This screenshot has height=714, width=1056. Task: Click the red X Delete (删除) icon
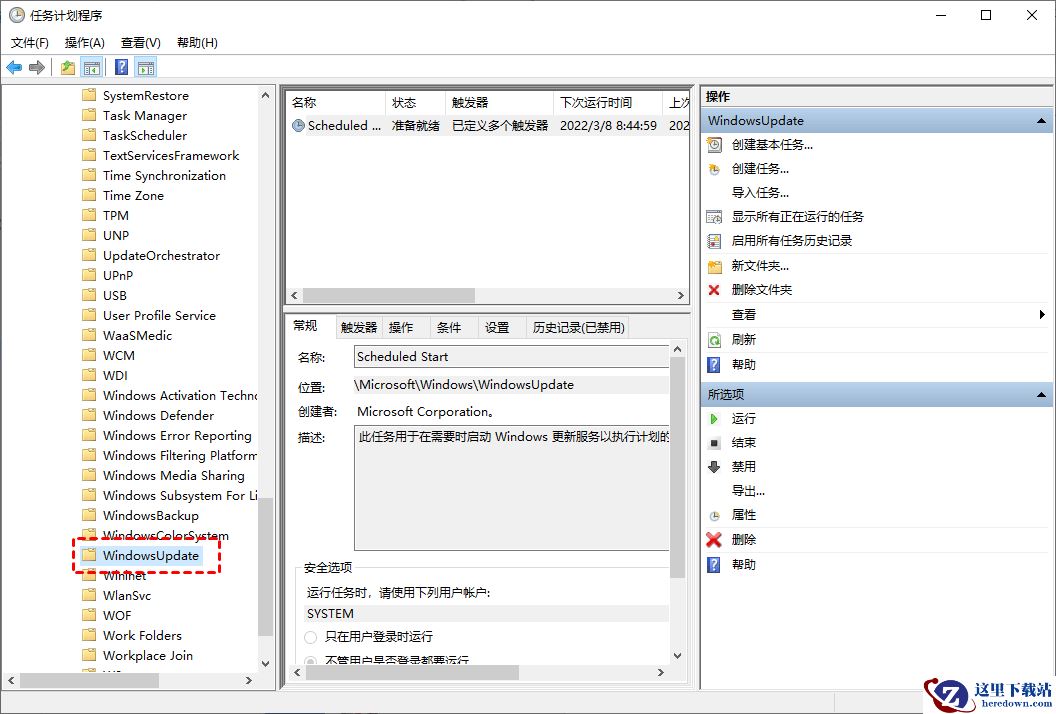[714, 540]
